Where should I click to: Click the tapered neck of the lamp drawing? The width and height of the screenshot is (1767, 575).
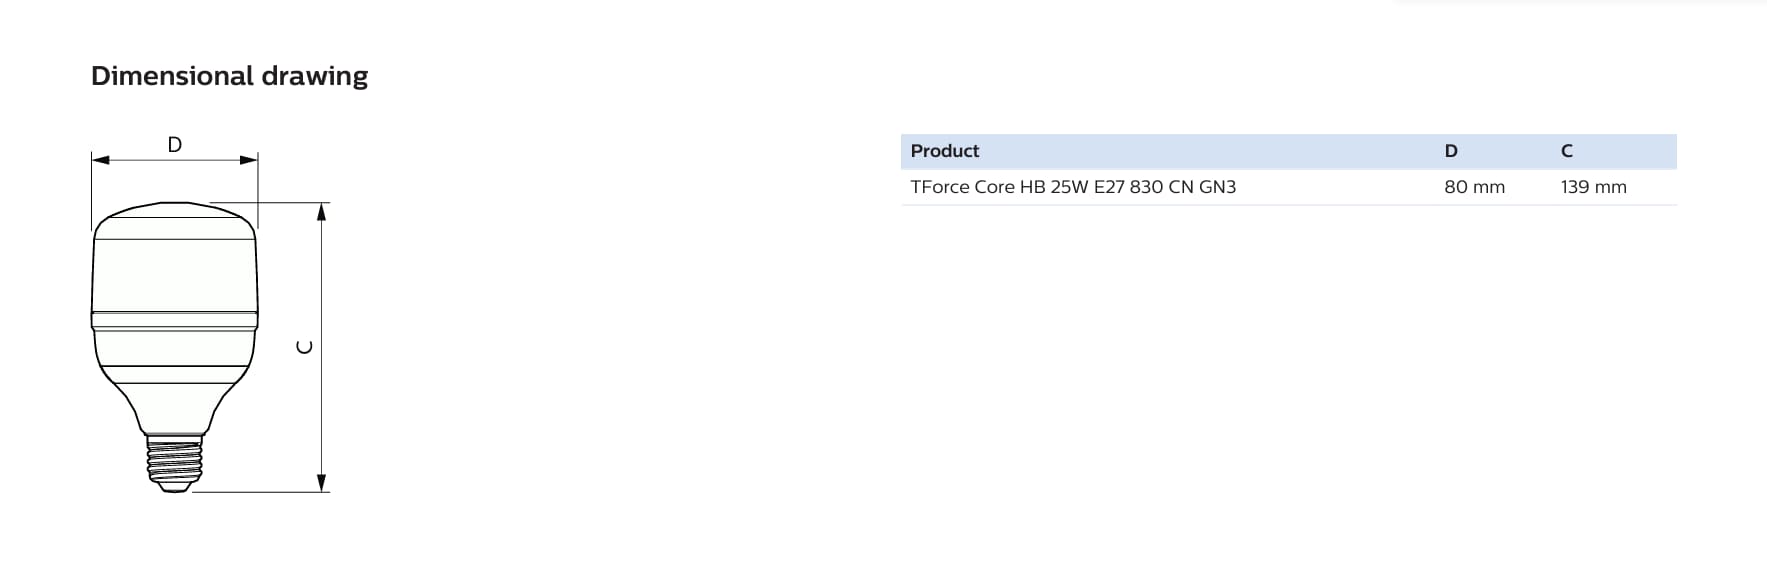[175, 407]
